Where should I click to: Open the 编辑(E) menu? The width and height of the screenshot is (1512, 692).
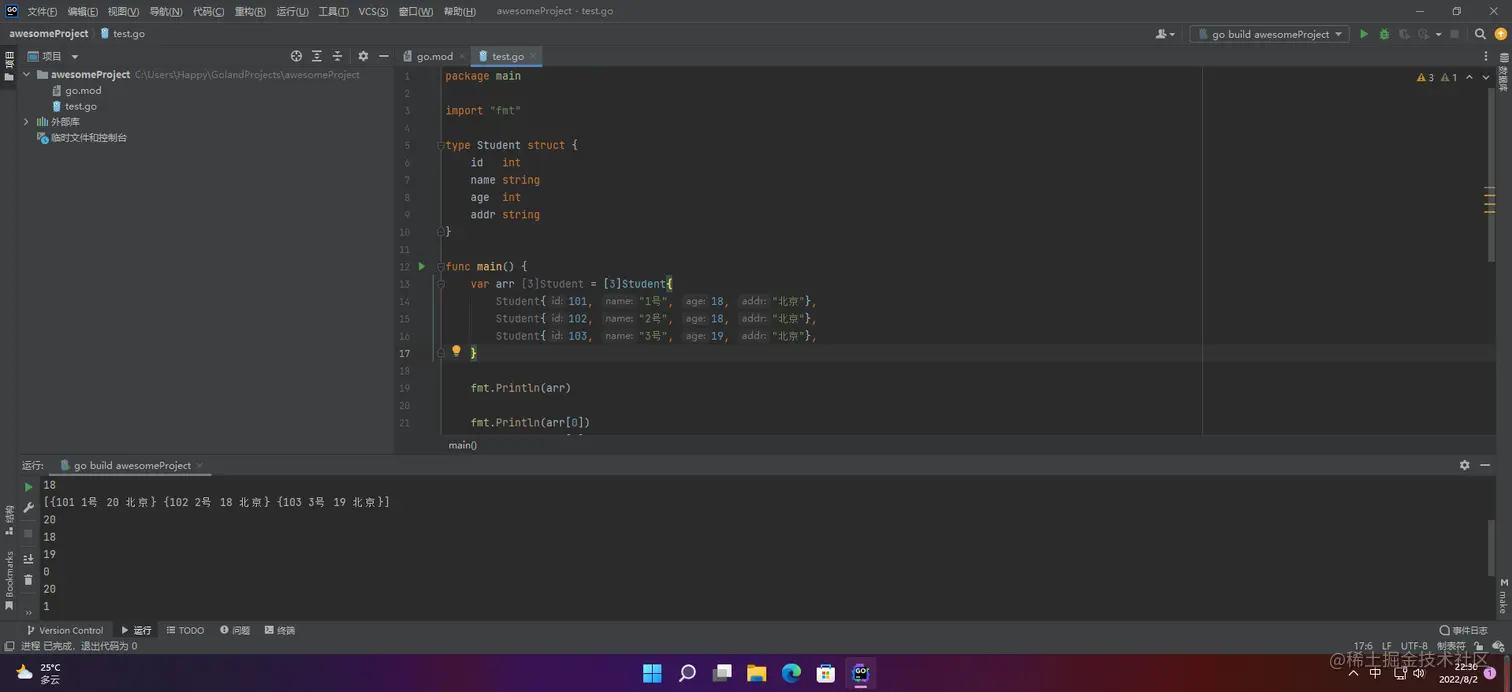click(83, 11)
